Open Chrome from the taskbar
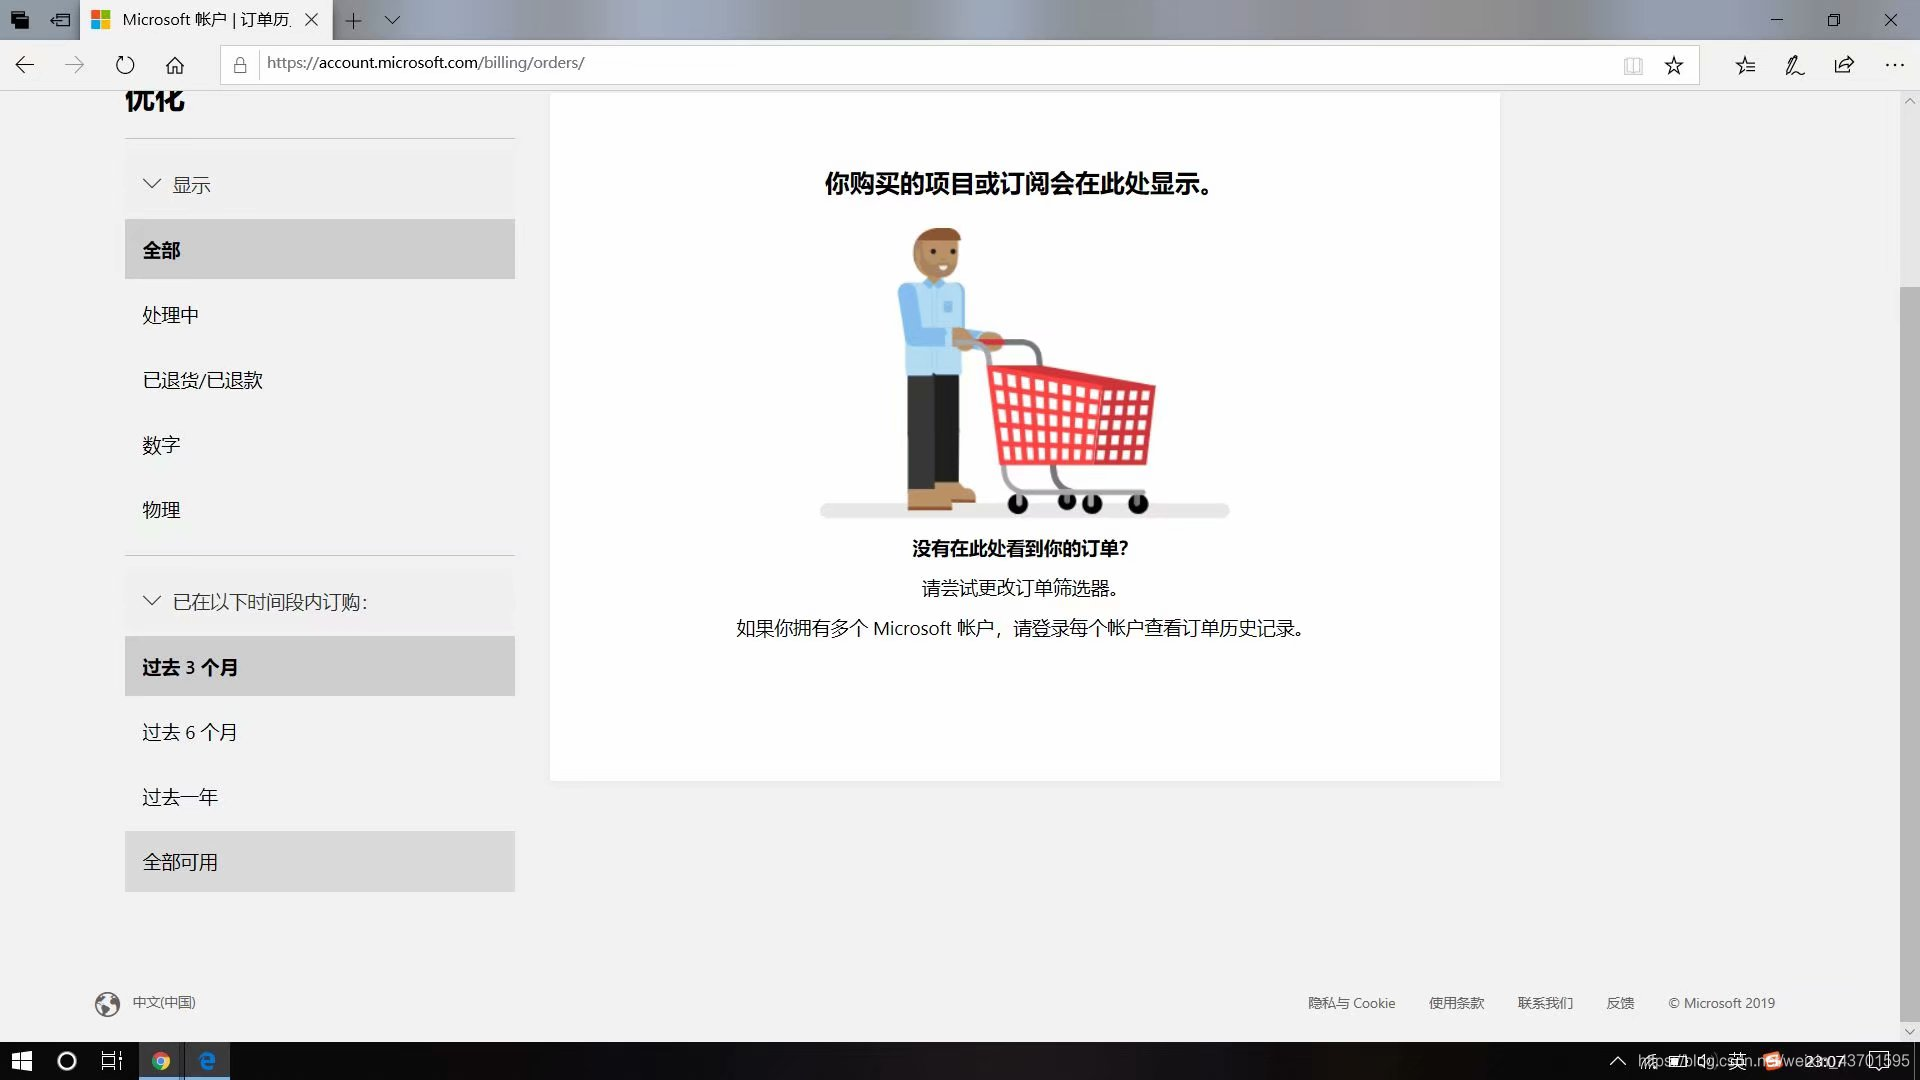 coord(160,1061)
